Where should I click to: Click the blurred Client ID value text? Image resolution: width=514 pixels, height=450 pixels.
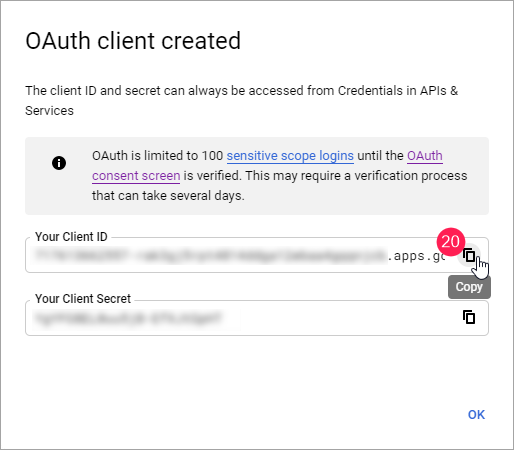click(x=210, y=256)
